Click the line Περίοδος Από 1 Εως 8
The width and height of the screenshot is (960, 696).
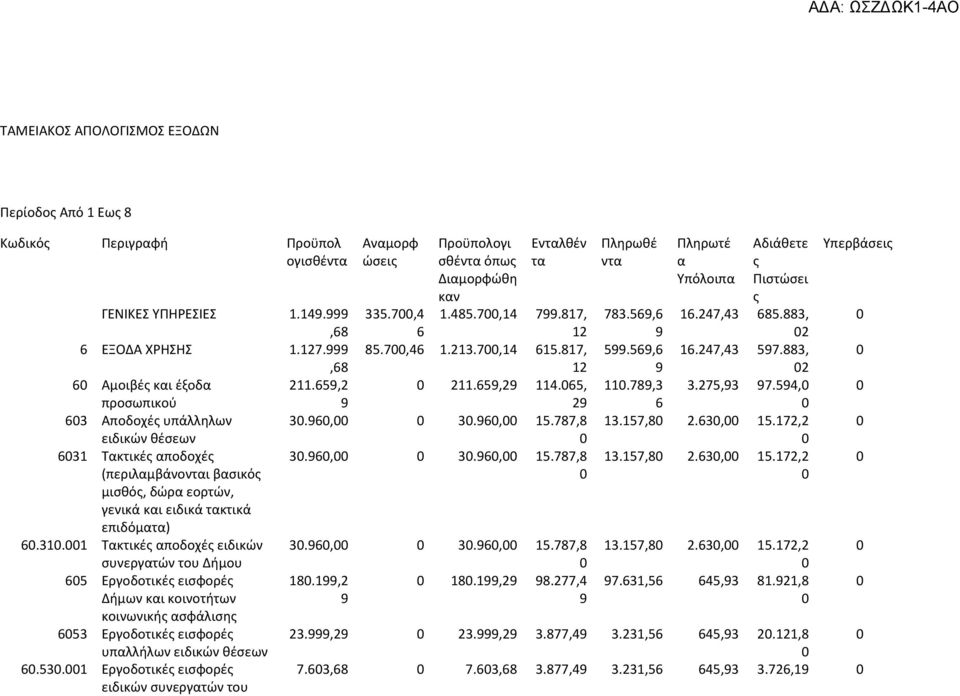[x=66, y=213]
